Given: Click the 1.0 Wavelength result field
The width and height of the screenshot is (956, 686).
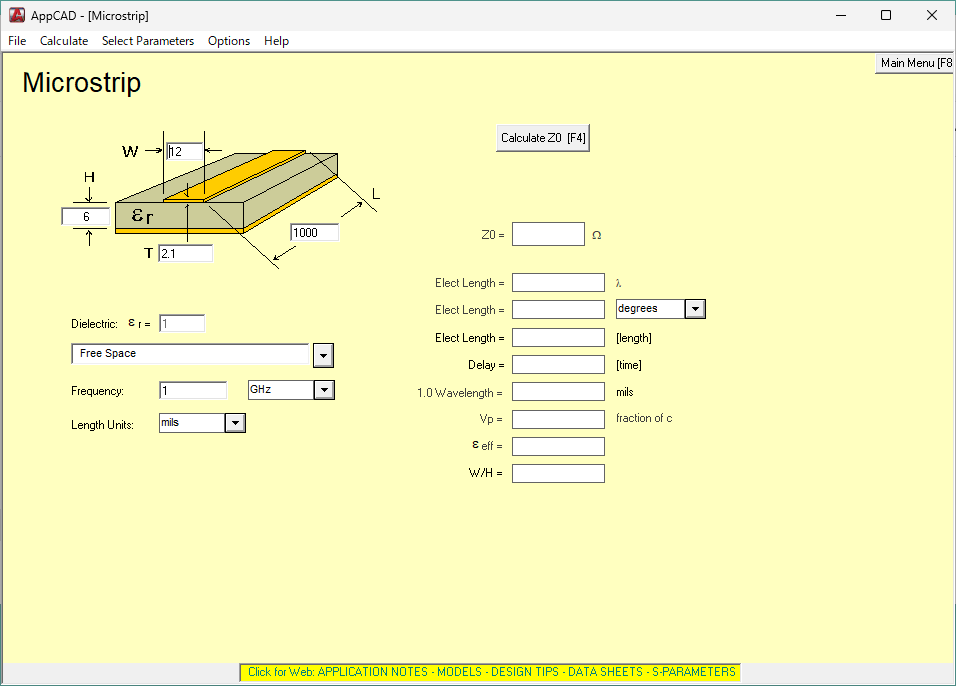Looking at the screenshot, I should (x=558, y=391).
